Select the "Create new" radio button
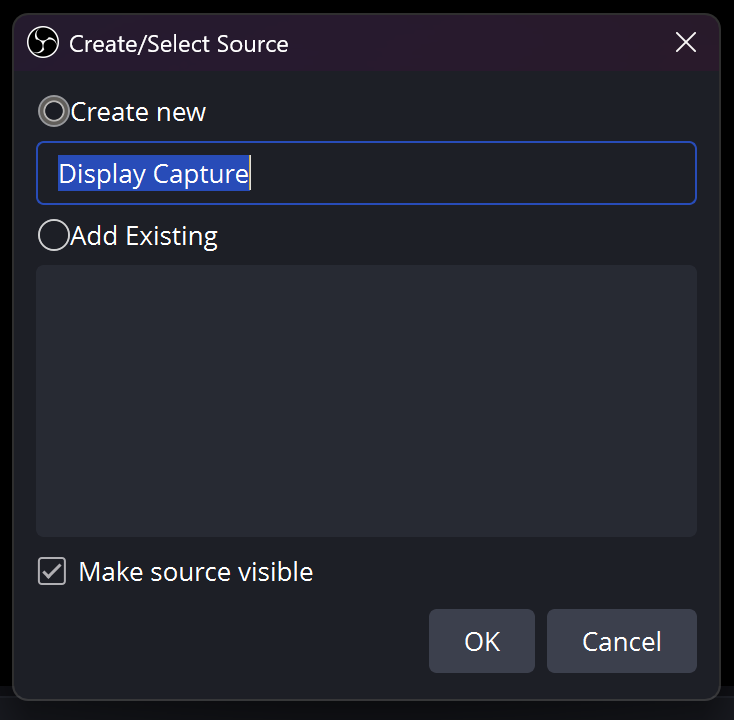734x720 pixels. click(x=54, y=111)
